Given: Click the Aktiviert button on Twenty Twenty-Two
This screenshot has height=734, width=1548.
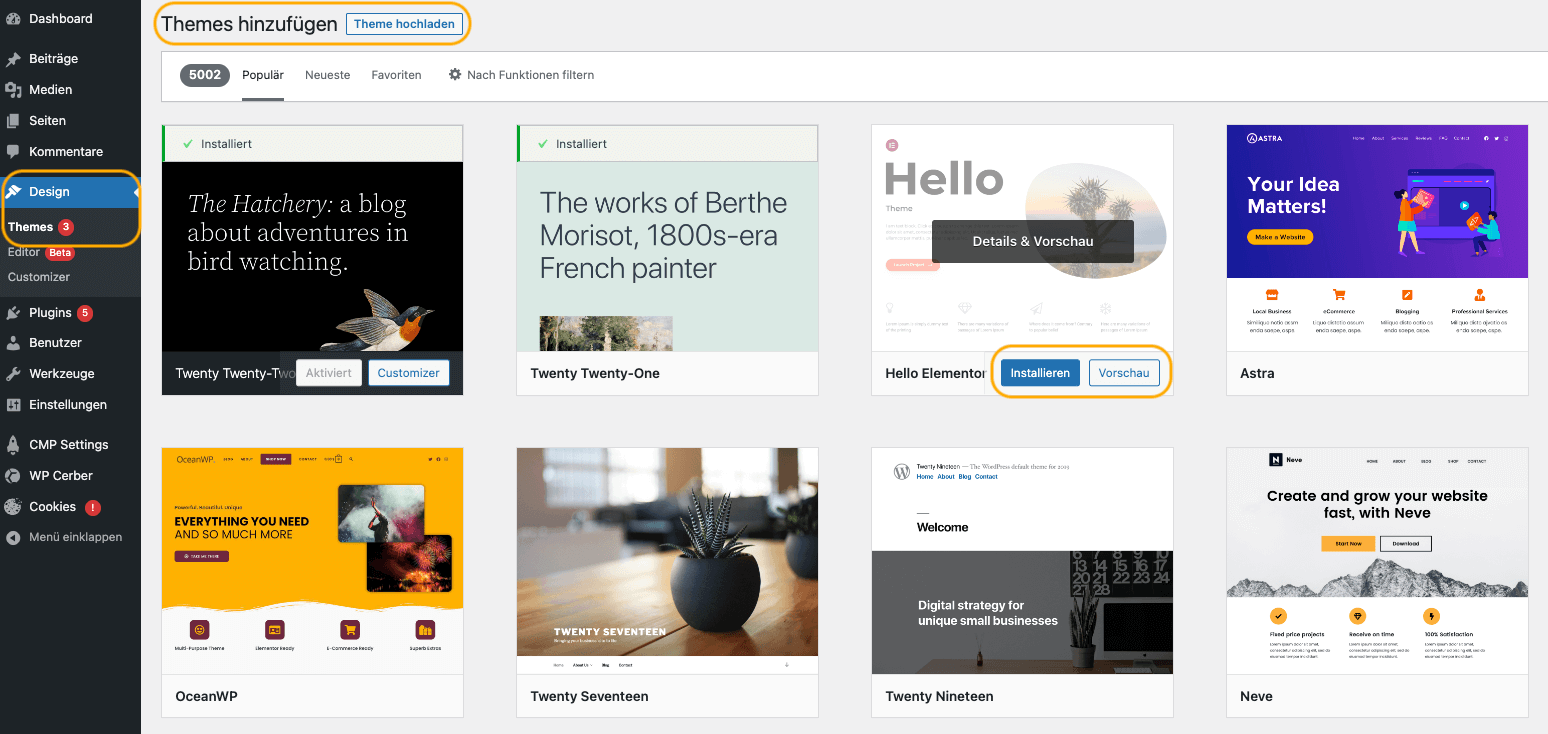Looking at the screenshot, I should click(329, 373).
